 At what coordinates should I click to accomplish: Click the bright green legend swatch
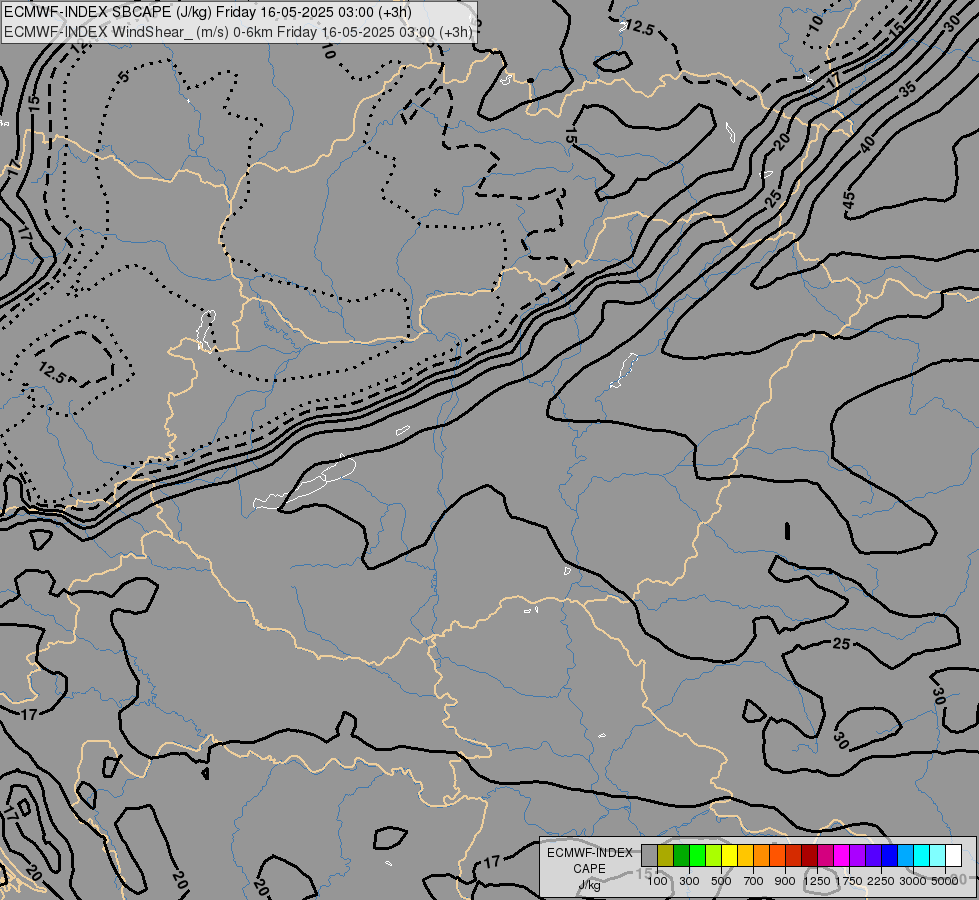697,855
